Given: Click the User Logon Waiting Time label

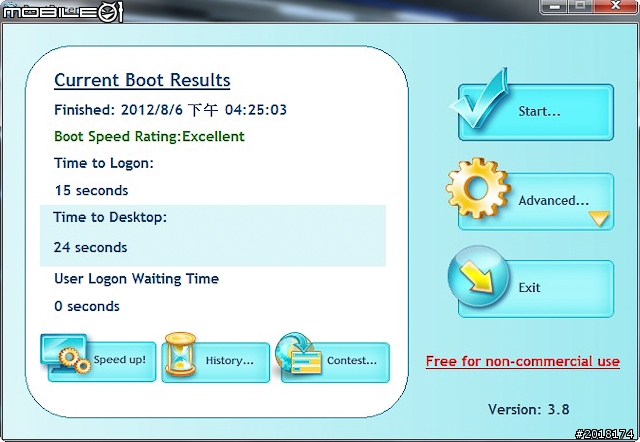Looking at the screenshot, I should 137,279.
